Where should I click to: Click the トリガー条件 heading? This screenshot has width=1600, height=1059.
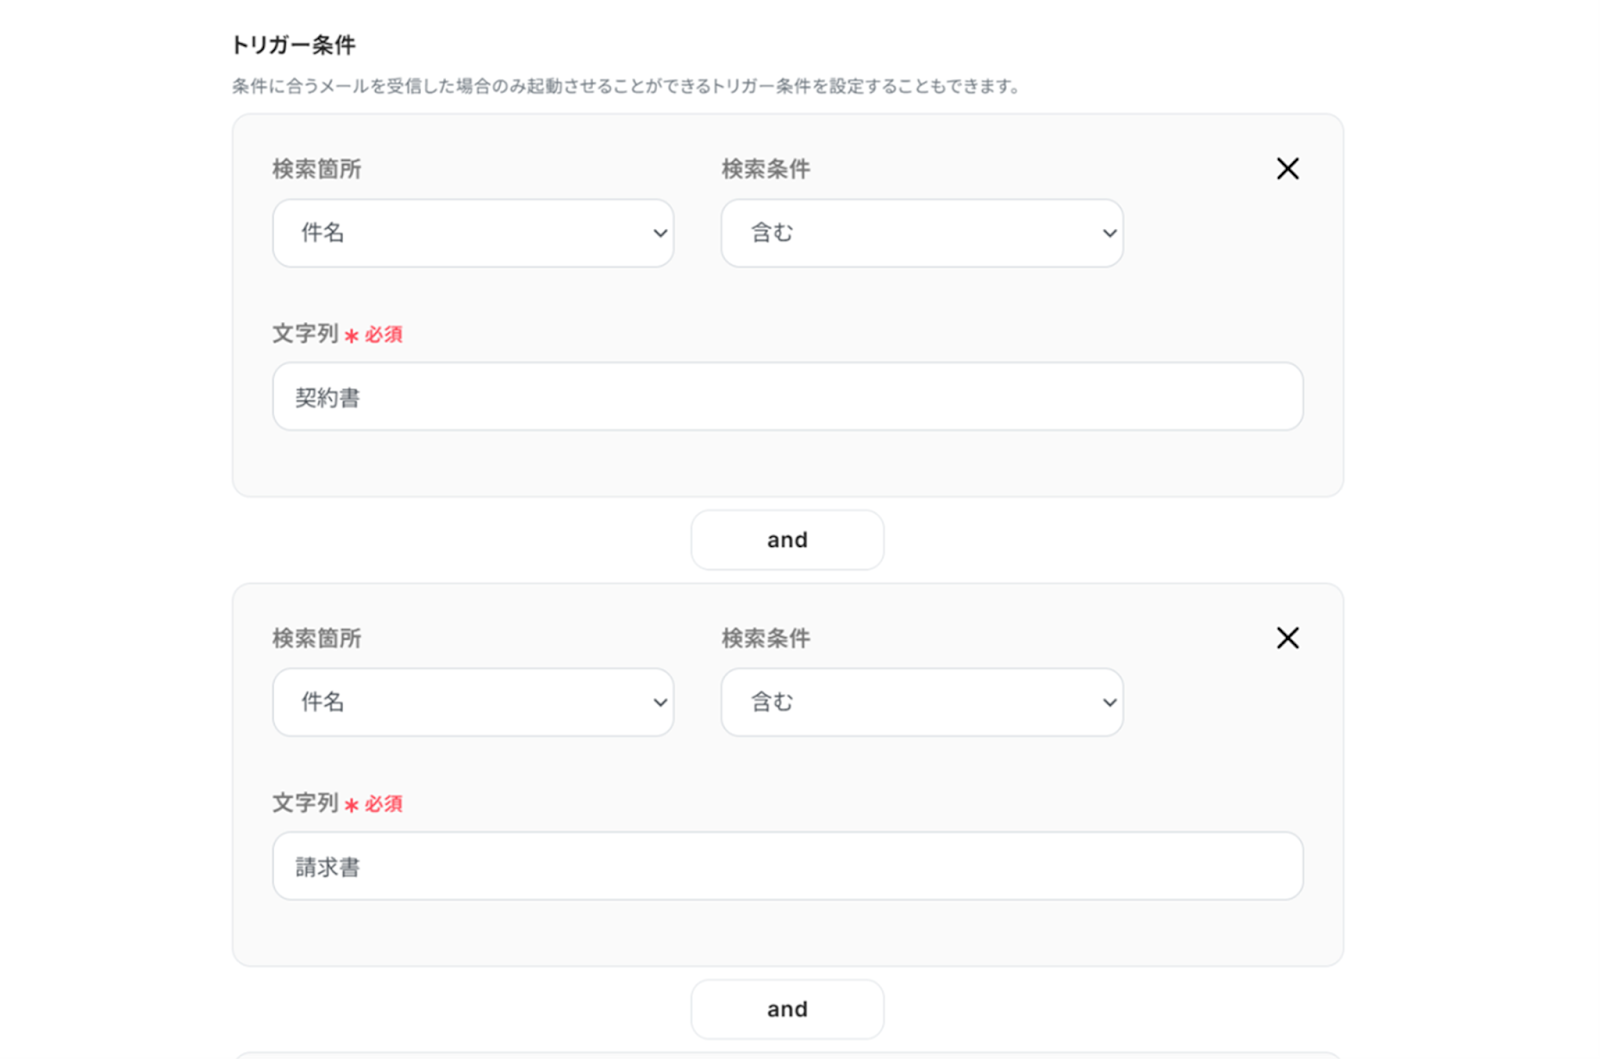click(293, 45)
